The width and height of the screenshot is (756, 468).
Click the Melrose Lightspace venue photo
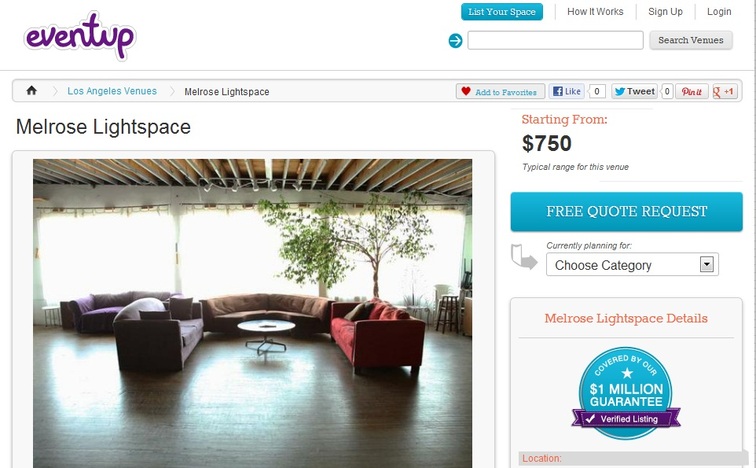coord(253,313)
